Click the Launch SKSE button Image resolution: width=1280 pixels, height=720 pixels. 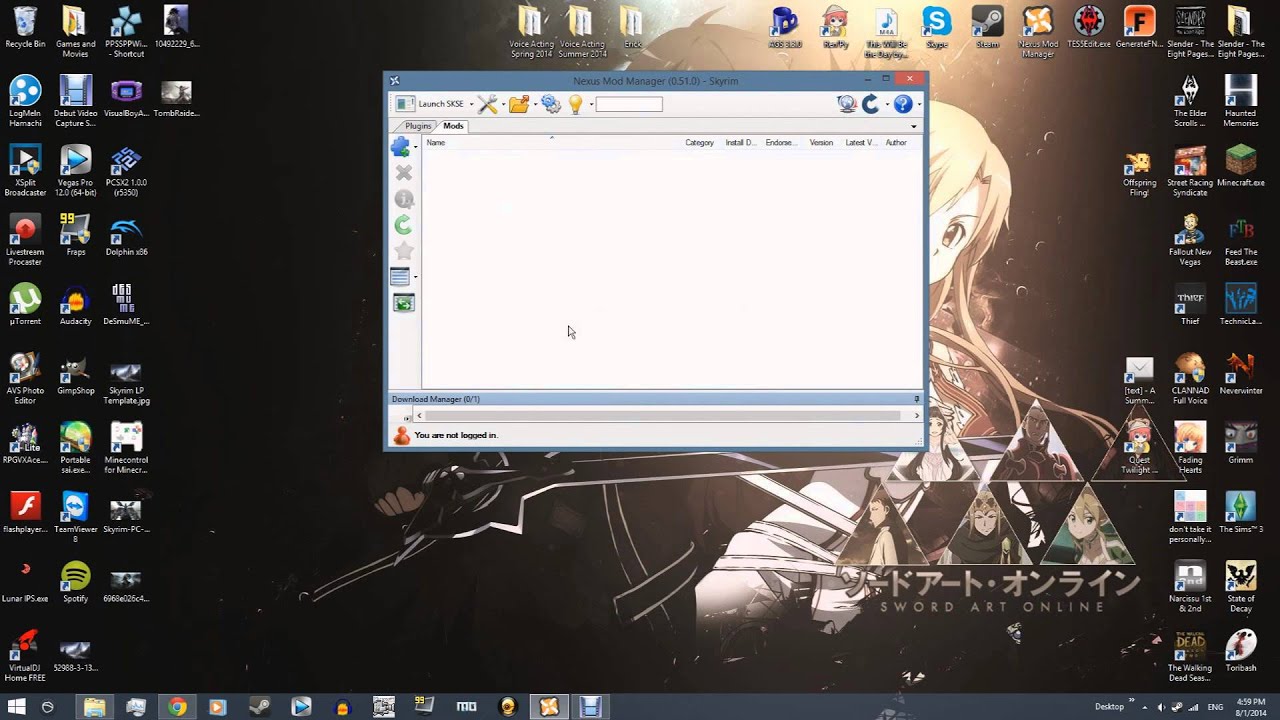pyautogui.click(x=429, y=104)
